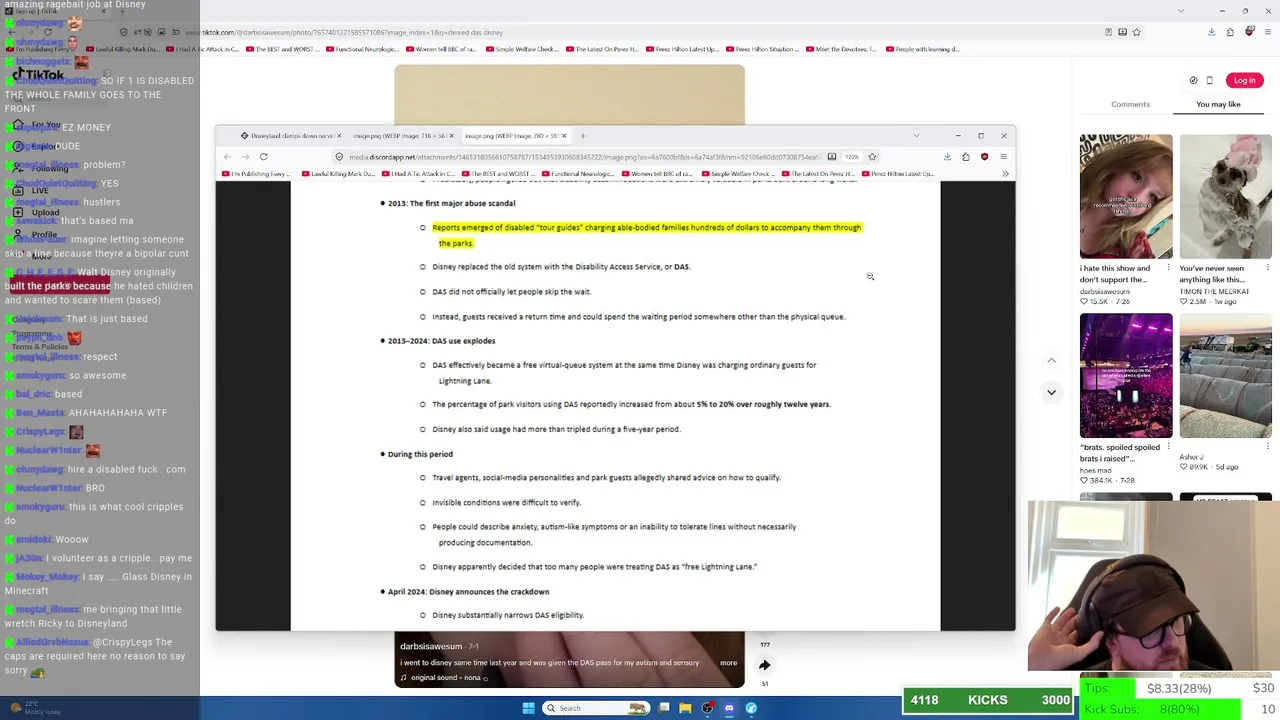Image resolution: width=1280 pixels, height=720 pixels.
Task: Add a new tab in front browser
Action: pyautogui.click(x=584, y=136)
